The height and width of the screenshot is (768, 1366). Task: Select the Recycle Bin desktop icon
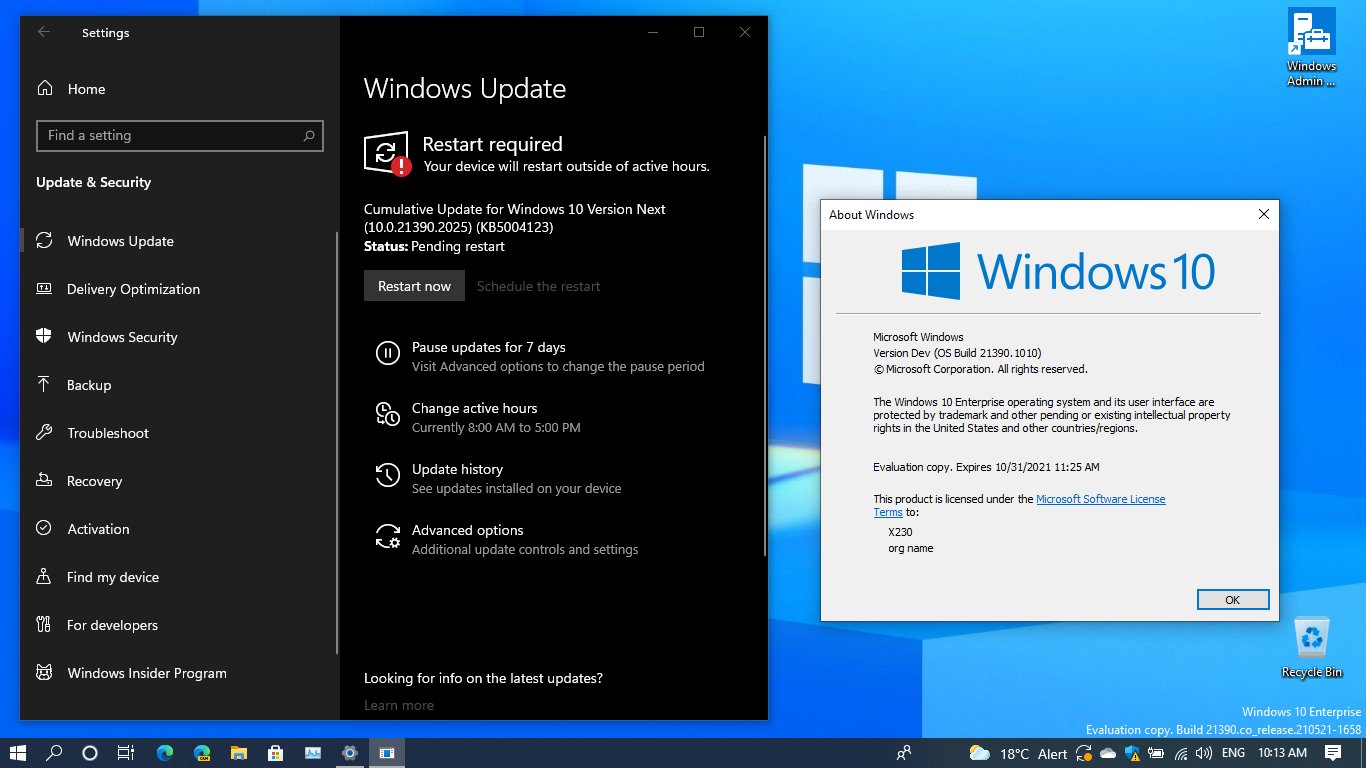point(1311,648)
